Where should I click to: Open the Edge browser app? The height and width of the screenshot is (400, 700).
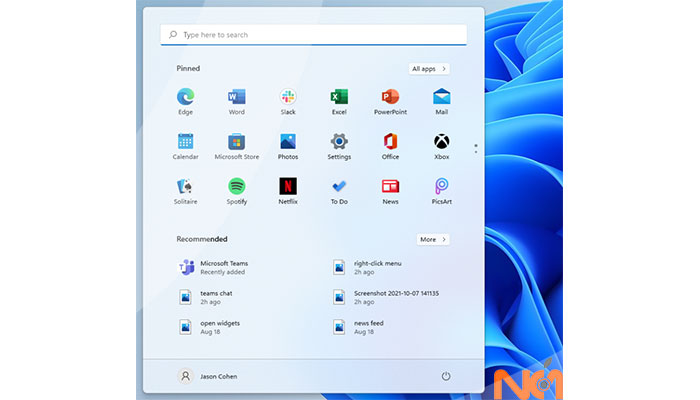pyautogui.click(x=185, y=101)
